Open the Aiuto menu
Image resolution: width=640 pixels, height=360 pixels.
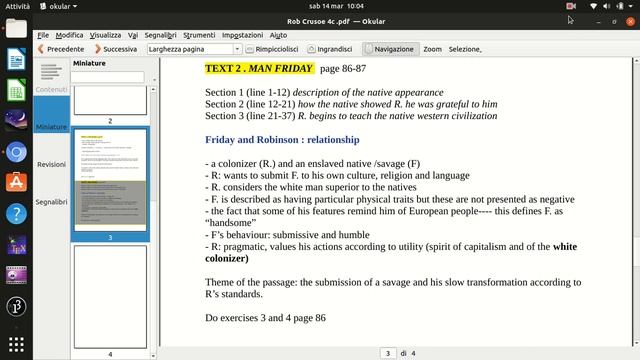click(278, 35)
